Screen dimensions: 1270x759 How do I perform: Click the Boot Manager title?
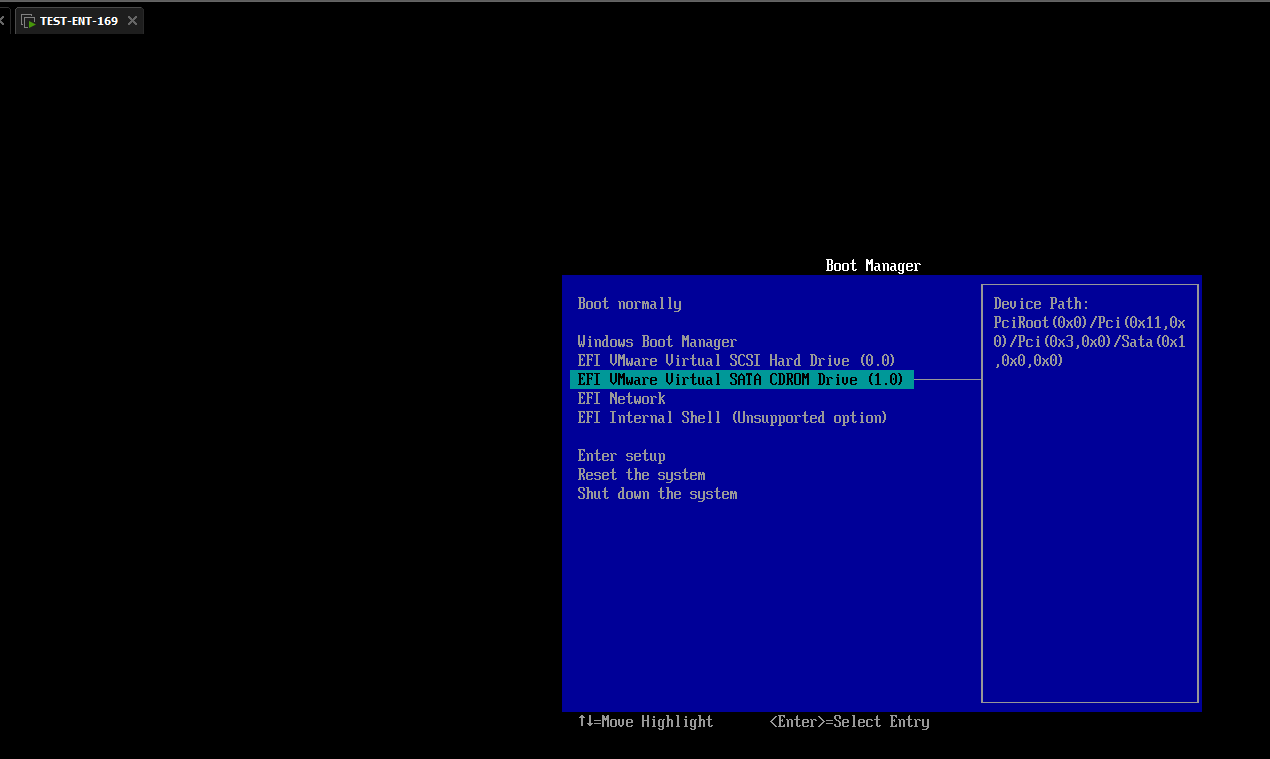coord(873,266)
